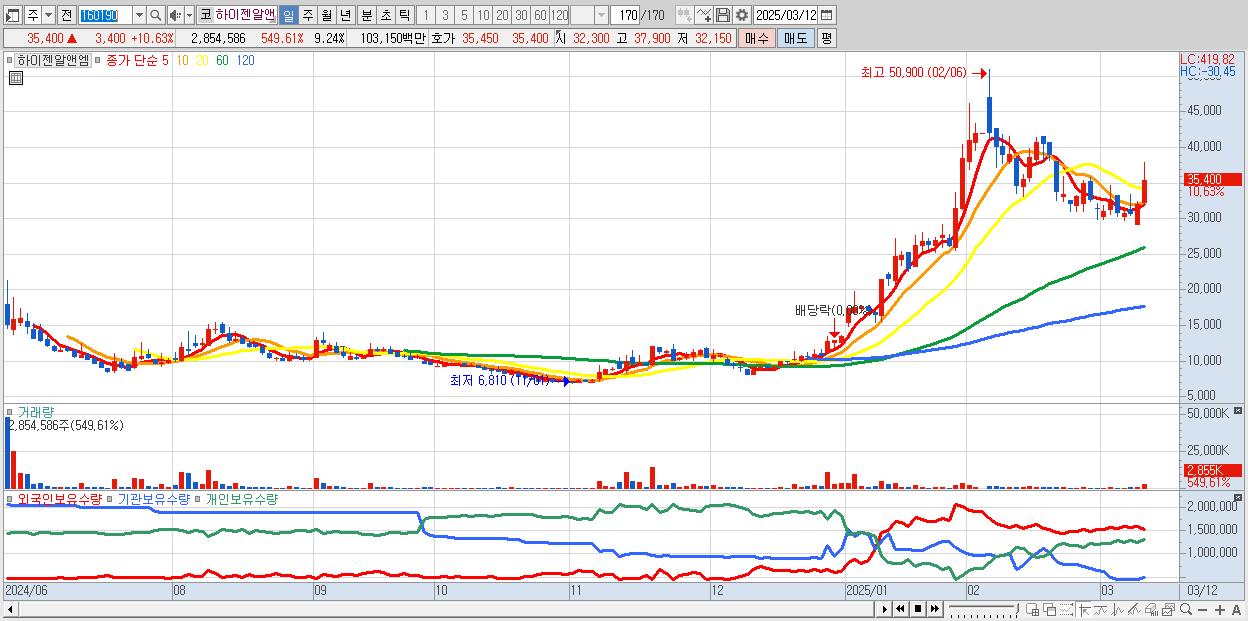The height and width of the screenshot is (621, 1248).
Task: Click the add indicator line icon
Action: tap(704, 15)
